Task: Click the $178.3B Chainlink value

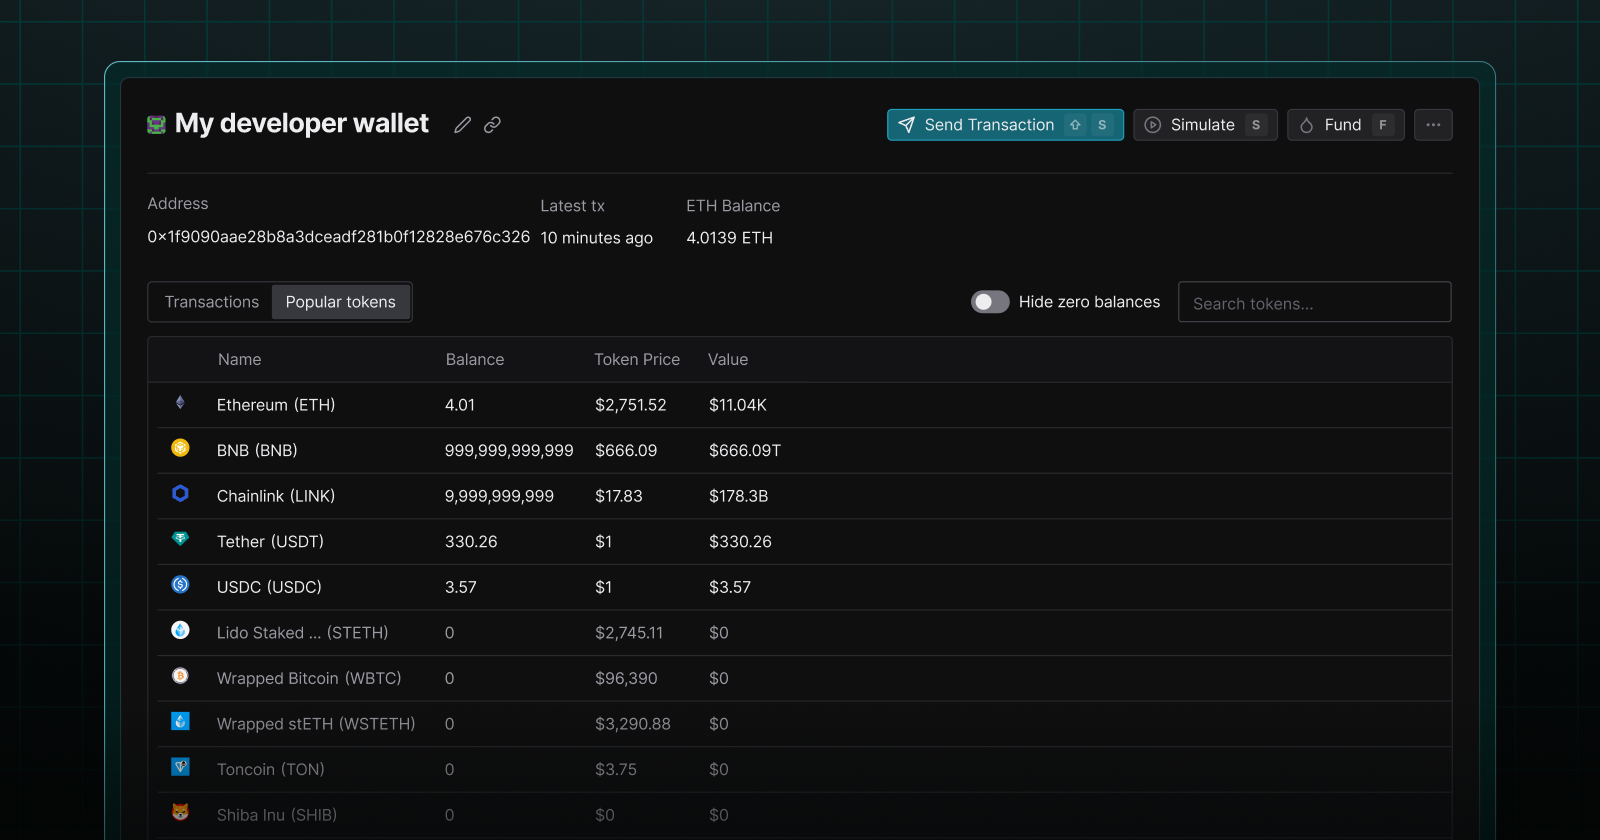Action: [739, 496]
